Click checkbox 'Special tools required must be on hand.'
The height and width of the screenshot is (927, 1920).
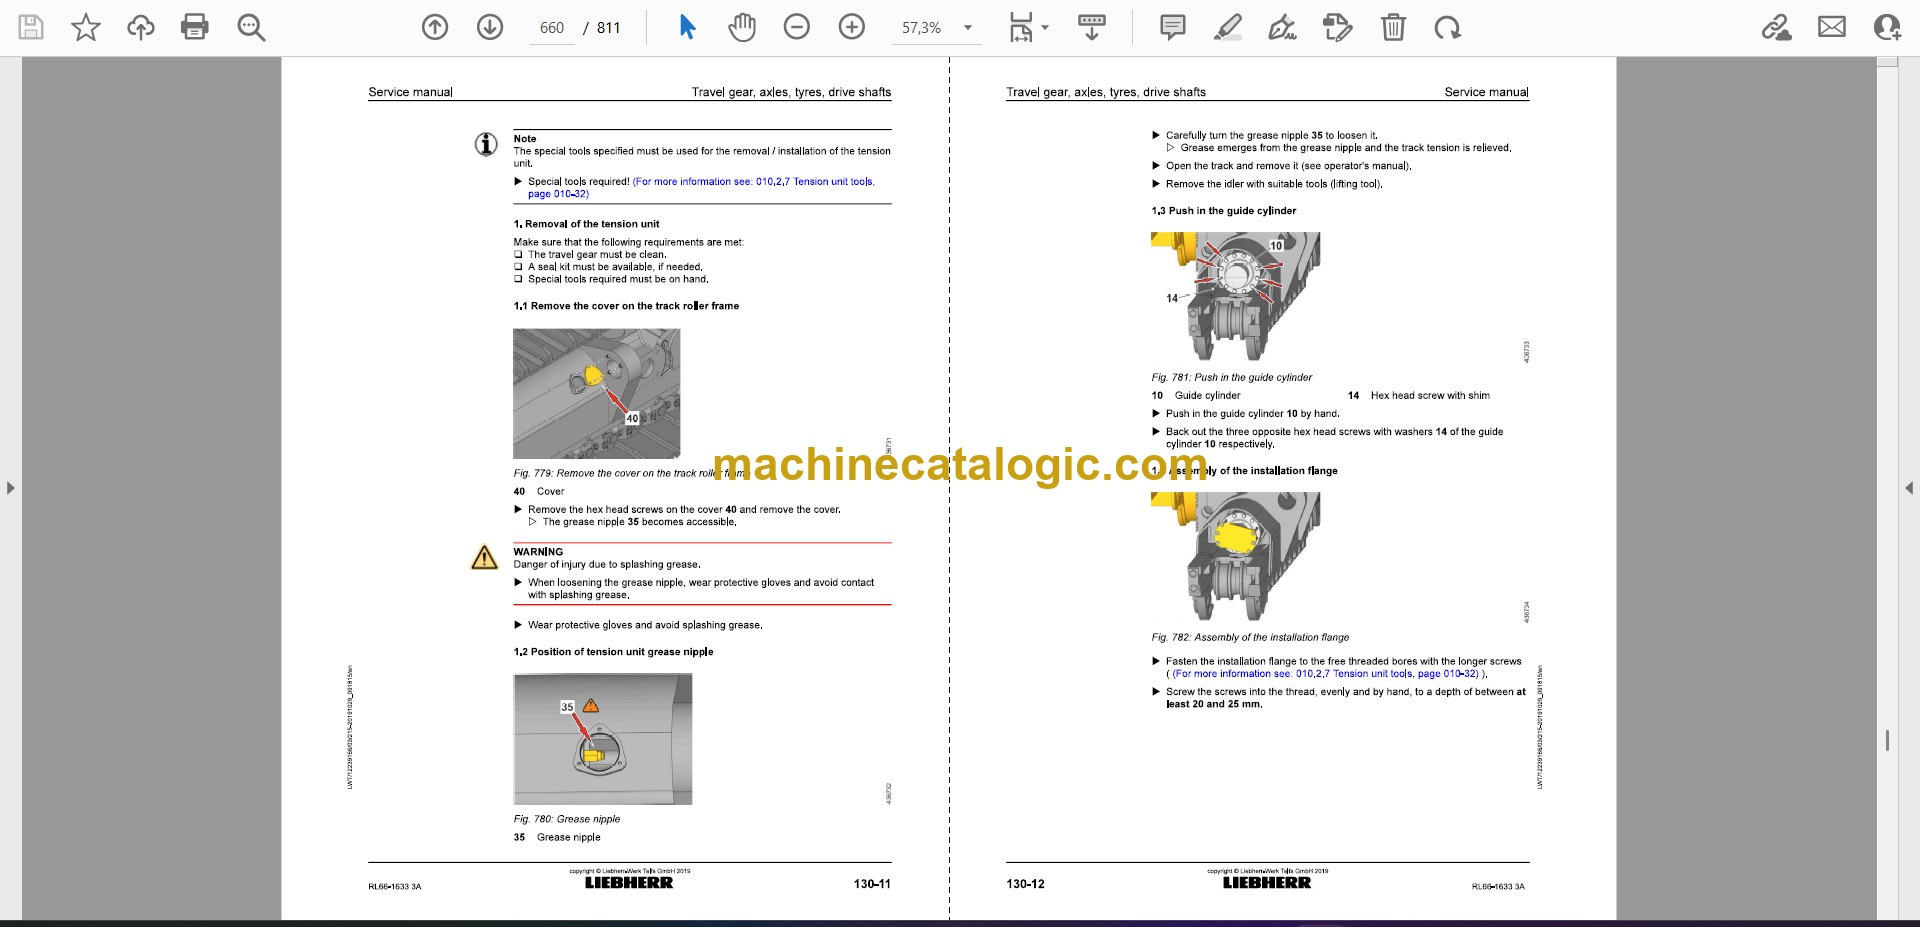(518, 279)
